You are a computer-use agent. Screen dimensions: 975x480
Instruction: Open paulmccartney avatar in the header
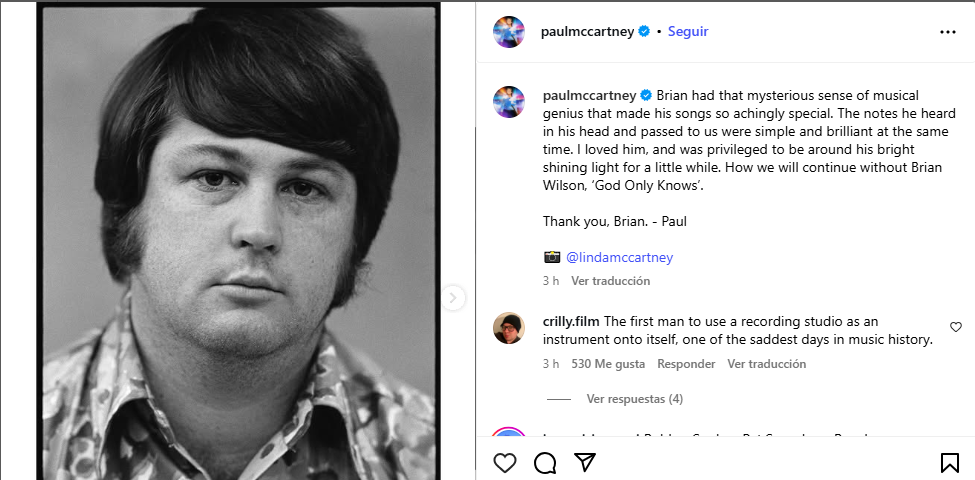[509, 32]
